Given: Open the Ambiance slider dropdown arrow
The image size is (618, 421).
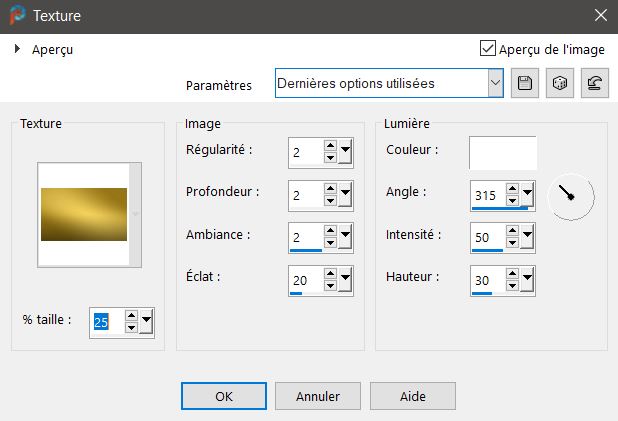Looking at the screenshot, I should pyautogui.click(x=346, y=238).
